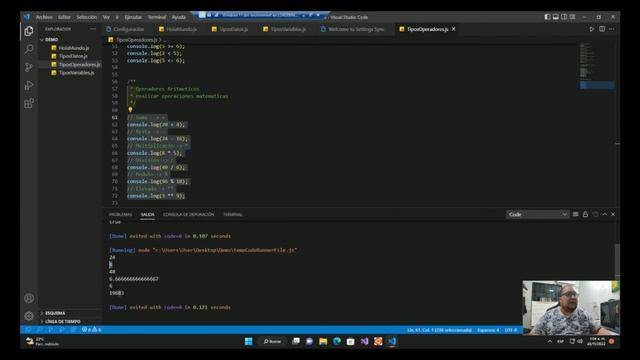Open the Archivo menu
Screen dimensions: 640x360
pos(44,17)
